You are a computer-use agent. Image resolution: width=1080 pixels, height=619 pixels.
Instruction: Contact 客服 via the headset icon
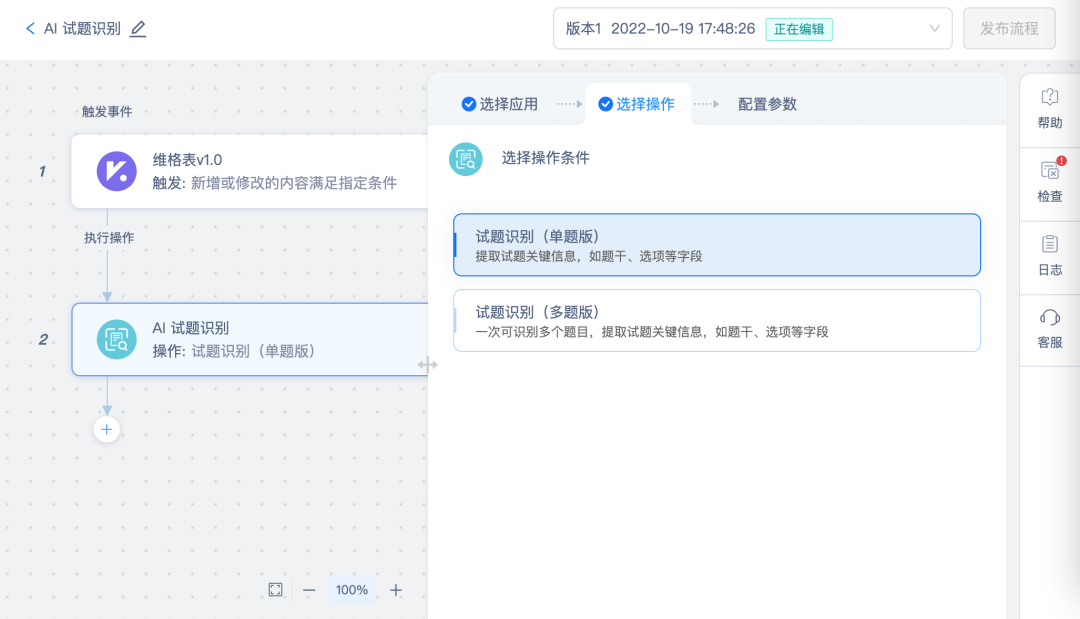(1049, 317)
